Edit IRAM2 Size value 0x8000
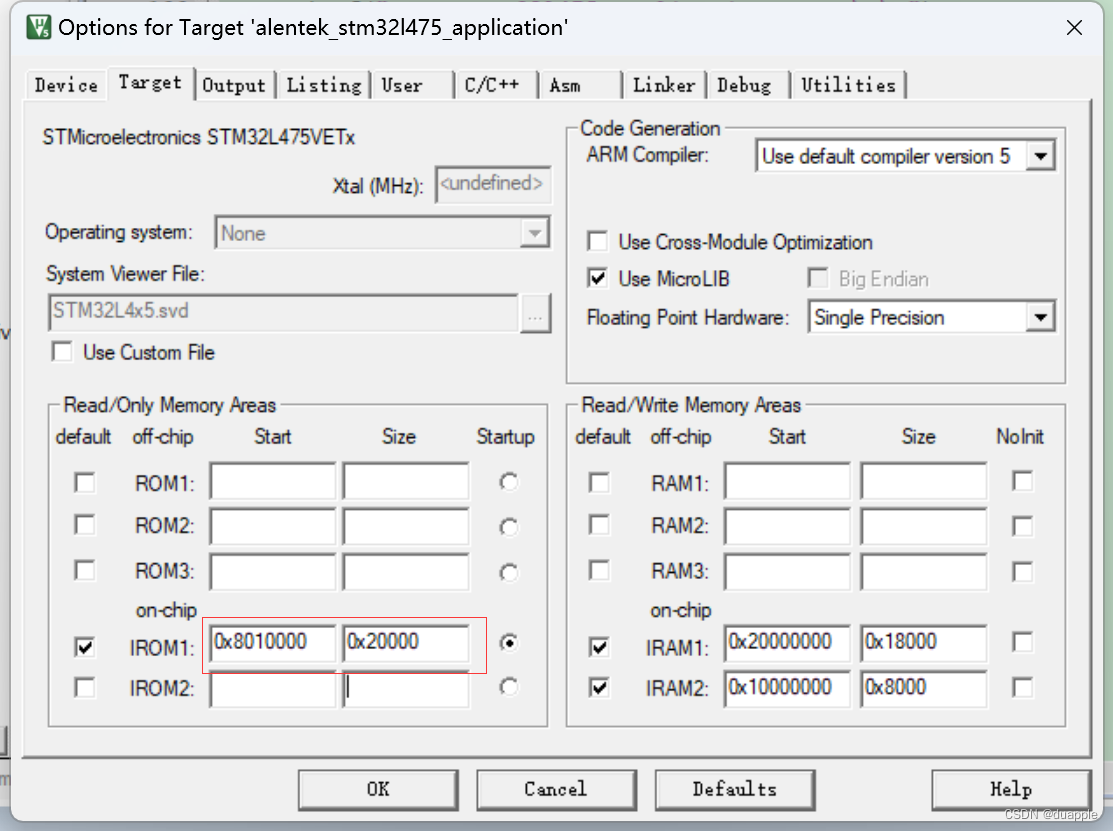Screen dimensions: 1113x831 coord(923,688)
